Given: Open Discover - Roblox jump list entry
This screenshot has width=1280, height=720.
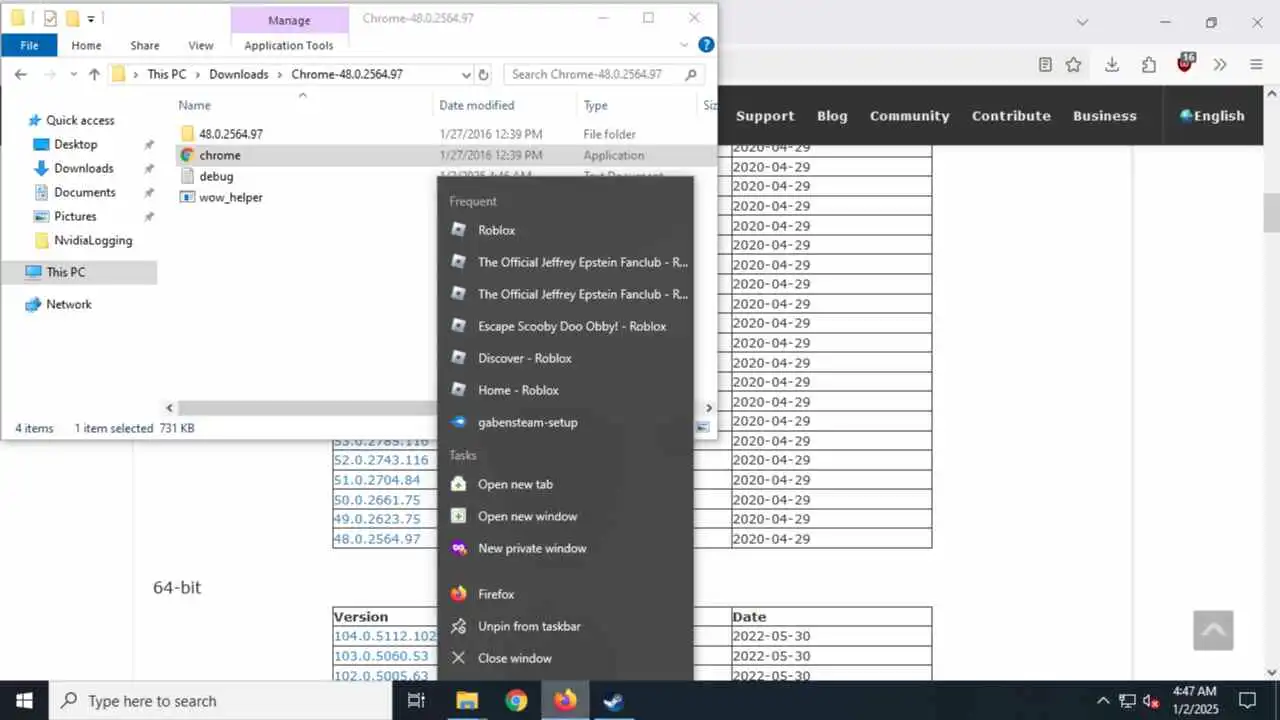Looking at the screenshot, I should [x=565, y=358].
